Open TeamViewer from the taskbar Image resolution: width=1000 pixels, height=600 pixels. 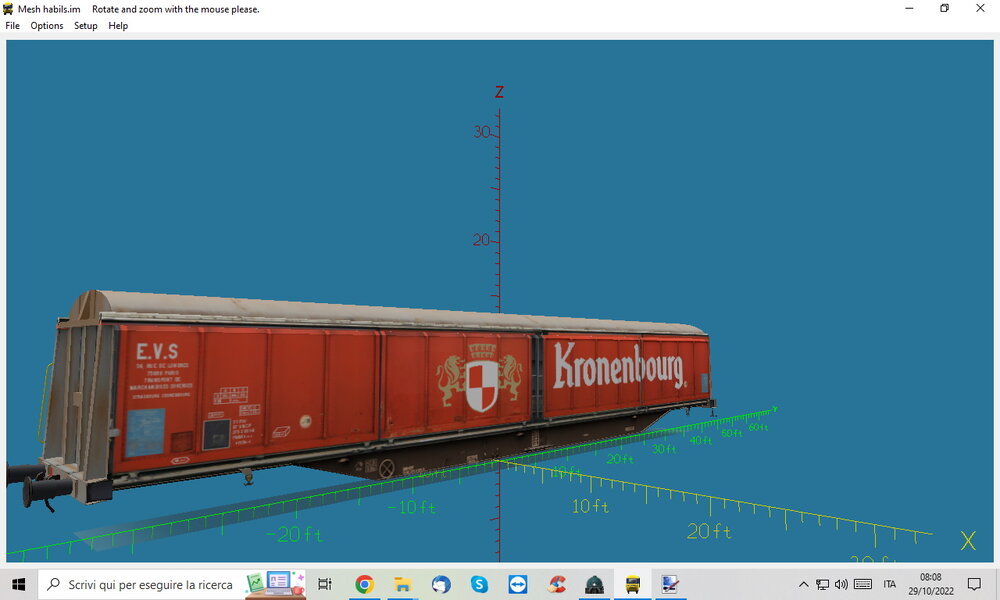517,584
